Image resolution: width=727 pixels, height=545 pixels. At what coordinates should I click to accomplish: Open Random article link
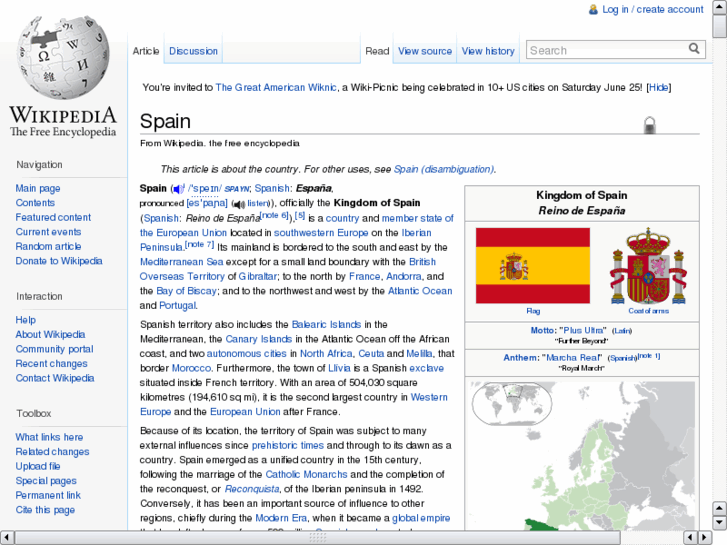pyautogui.click(x=48, y=246)
